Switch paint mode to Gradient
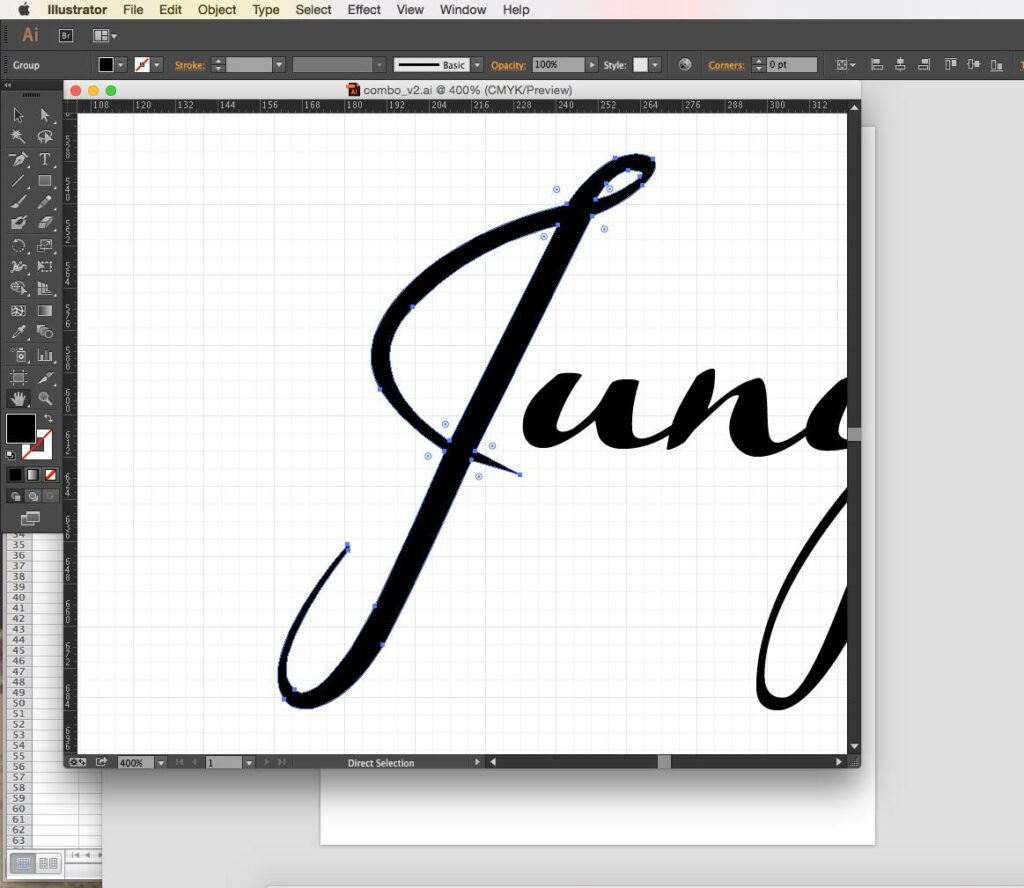 point(33,475)
